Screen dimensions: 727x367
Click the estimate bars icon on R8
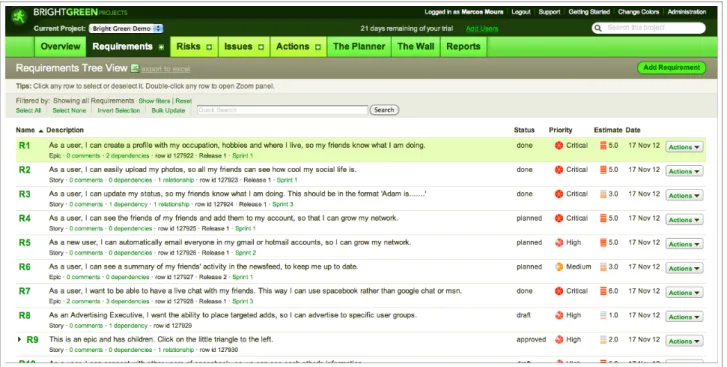(603, 316)
